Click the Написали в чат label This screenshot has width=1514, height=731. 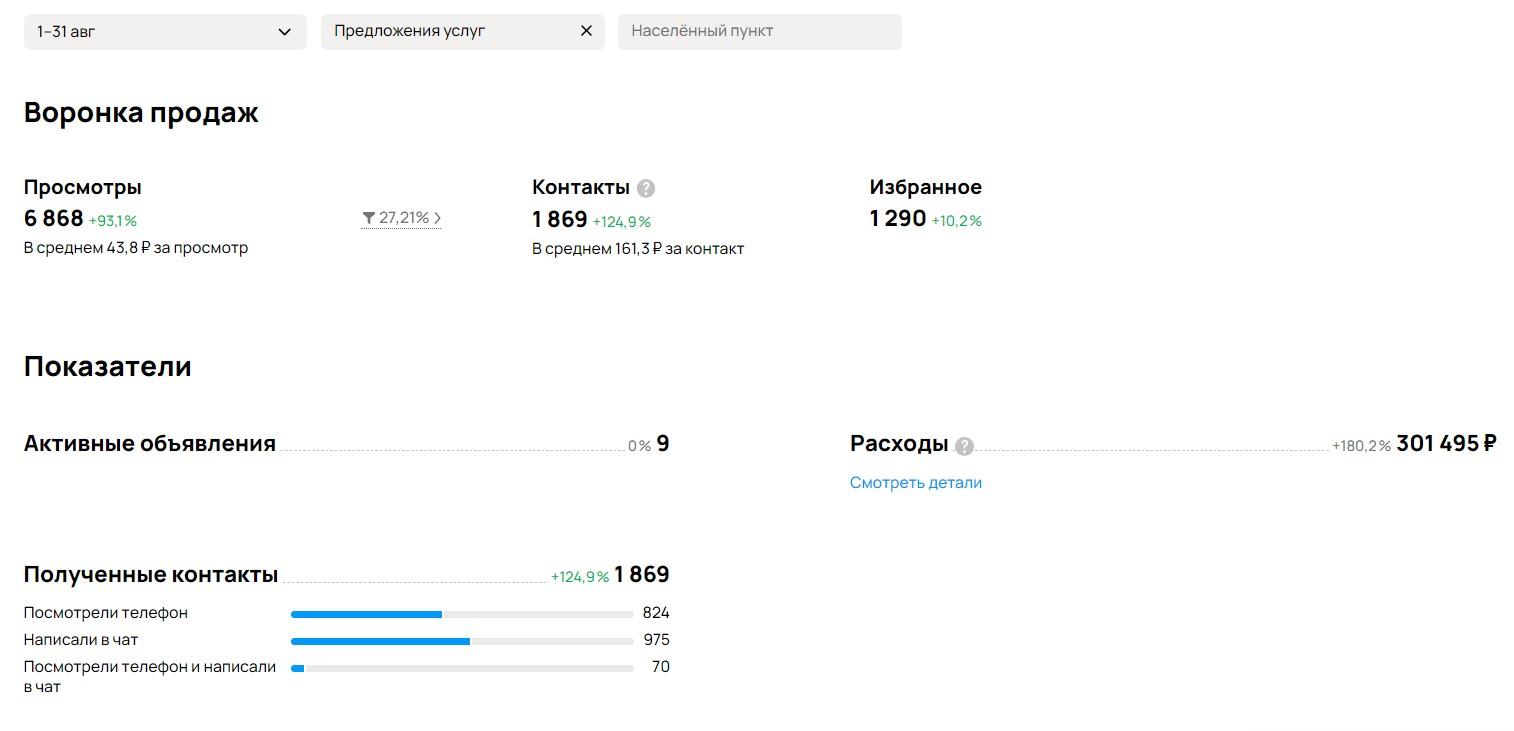coord(81,640)
